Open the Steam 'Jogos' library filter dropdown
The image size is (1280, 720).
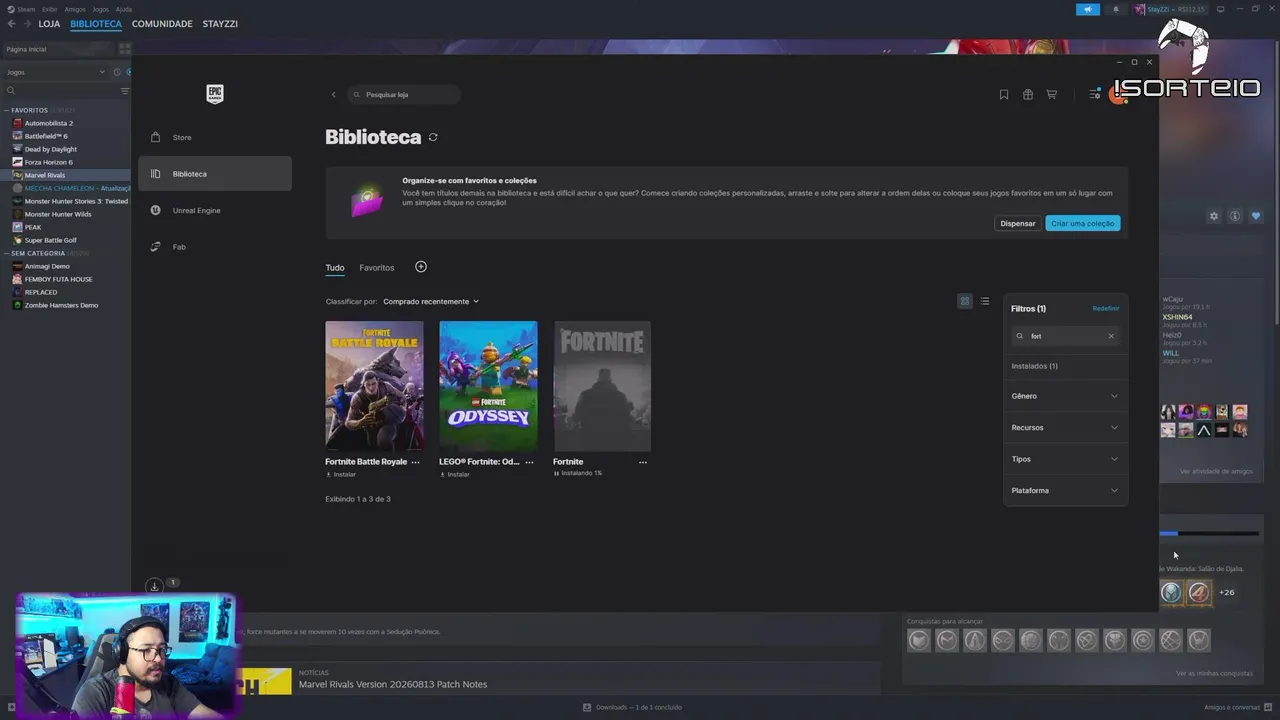[55, 72]
